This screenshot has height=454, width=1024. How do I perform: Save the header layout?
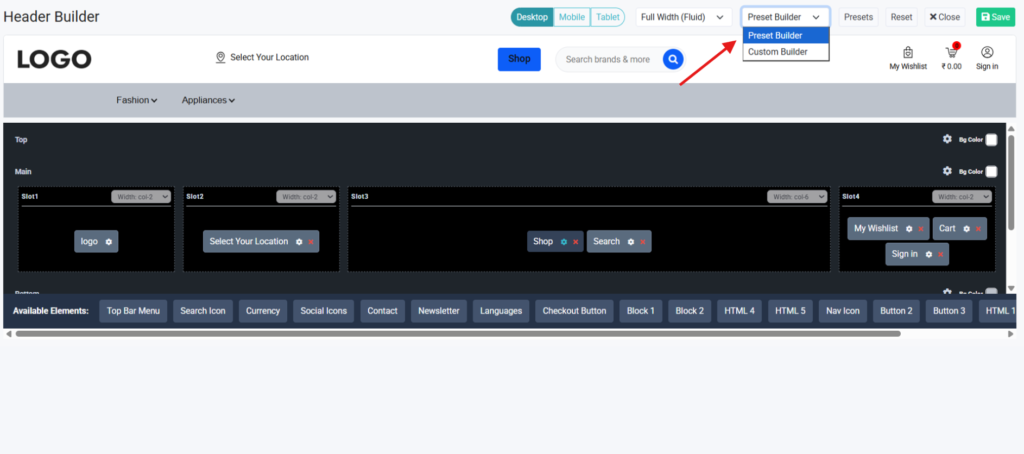coord(995,17)
